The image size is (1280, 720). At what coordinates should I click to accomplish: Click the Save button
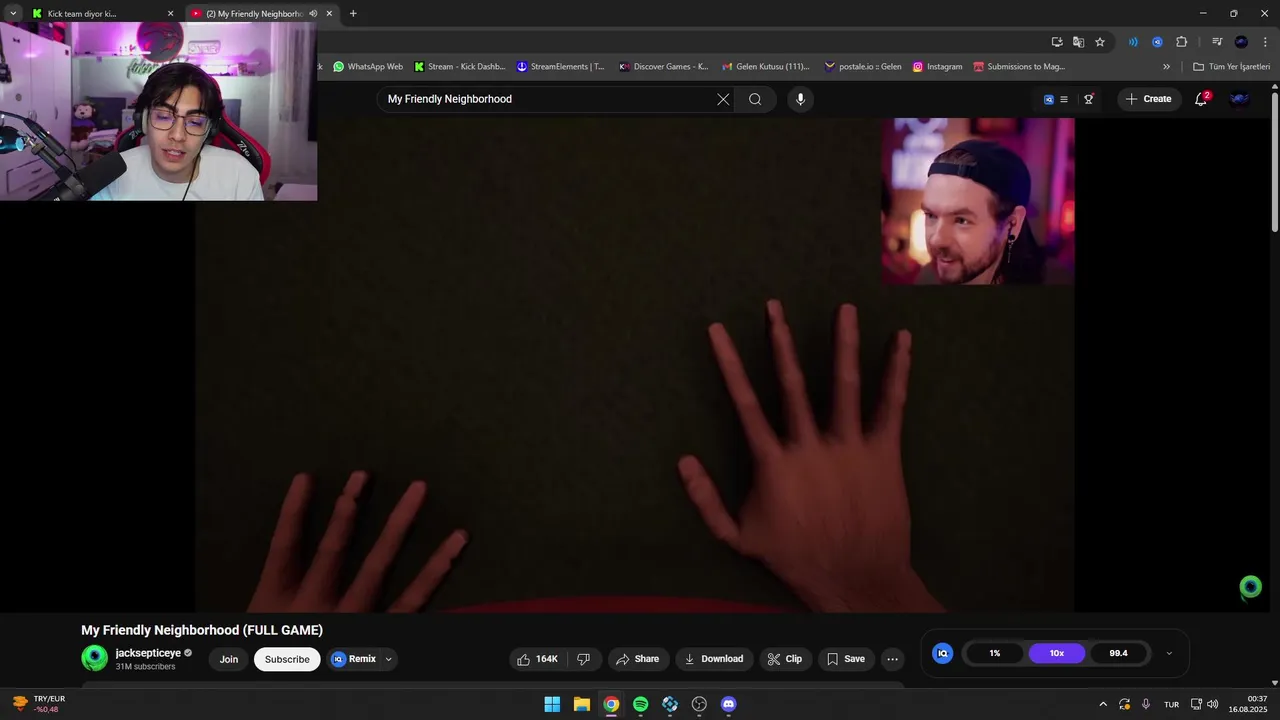(846, 659)
